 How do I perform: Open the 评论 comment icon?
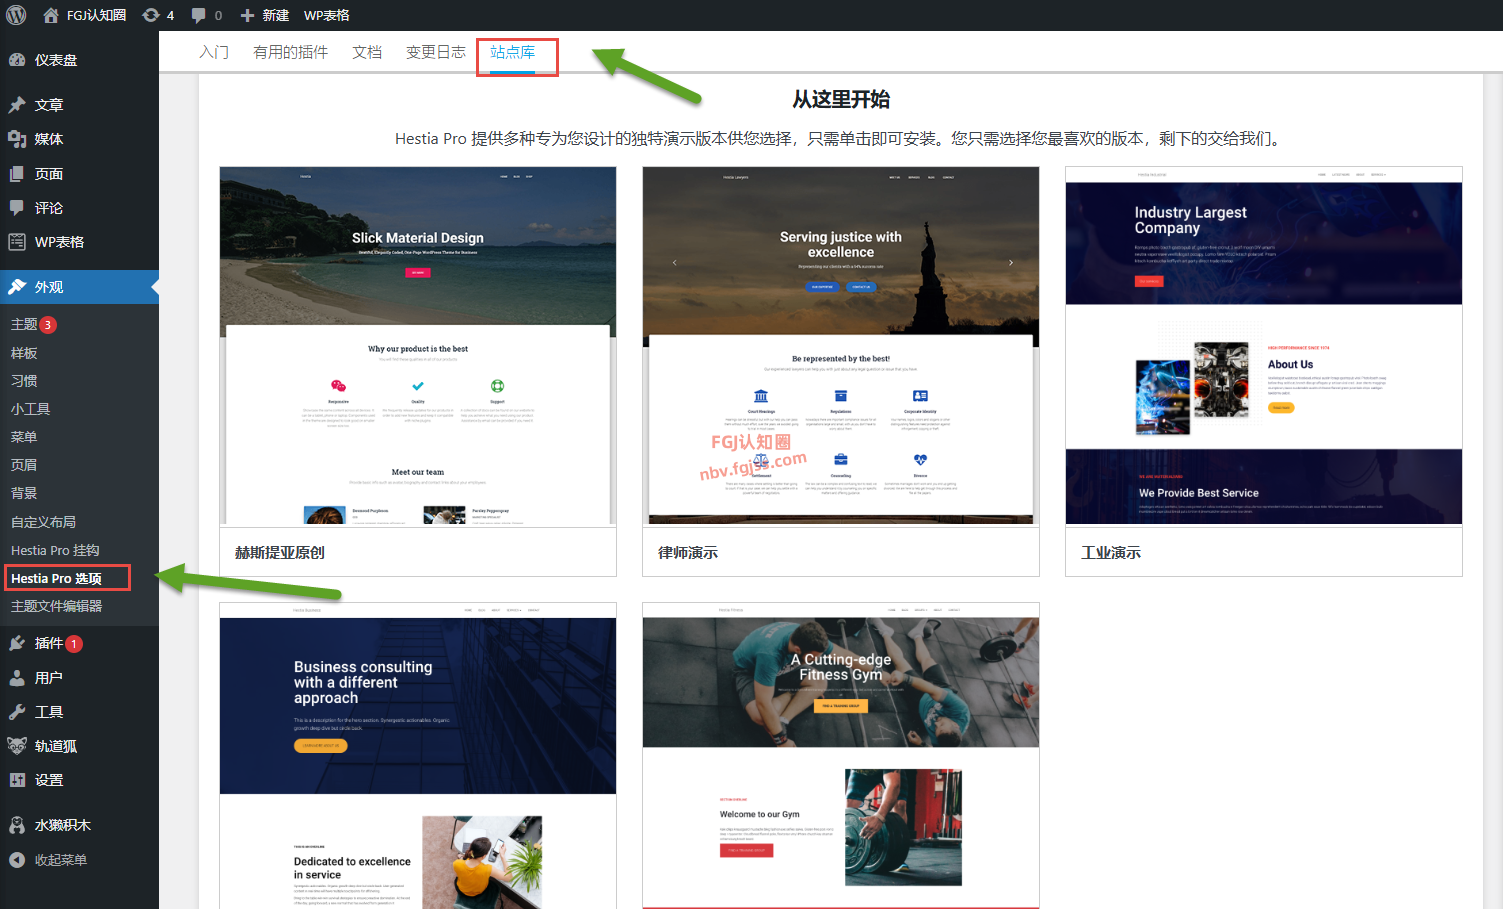(x=17, y=208)
